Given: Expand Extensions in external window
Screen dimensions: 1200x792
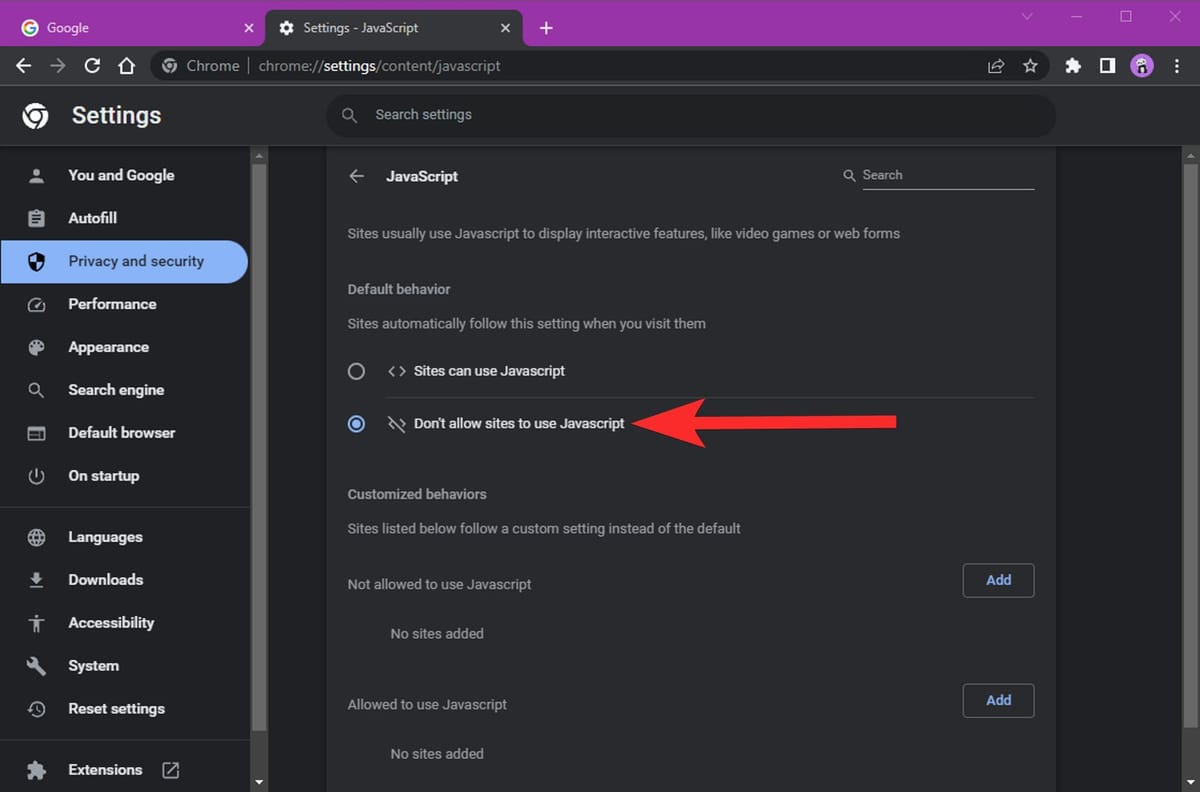Looking at the screenshot, I should tap(170, 770).
